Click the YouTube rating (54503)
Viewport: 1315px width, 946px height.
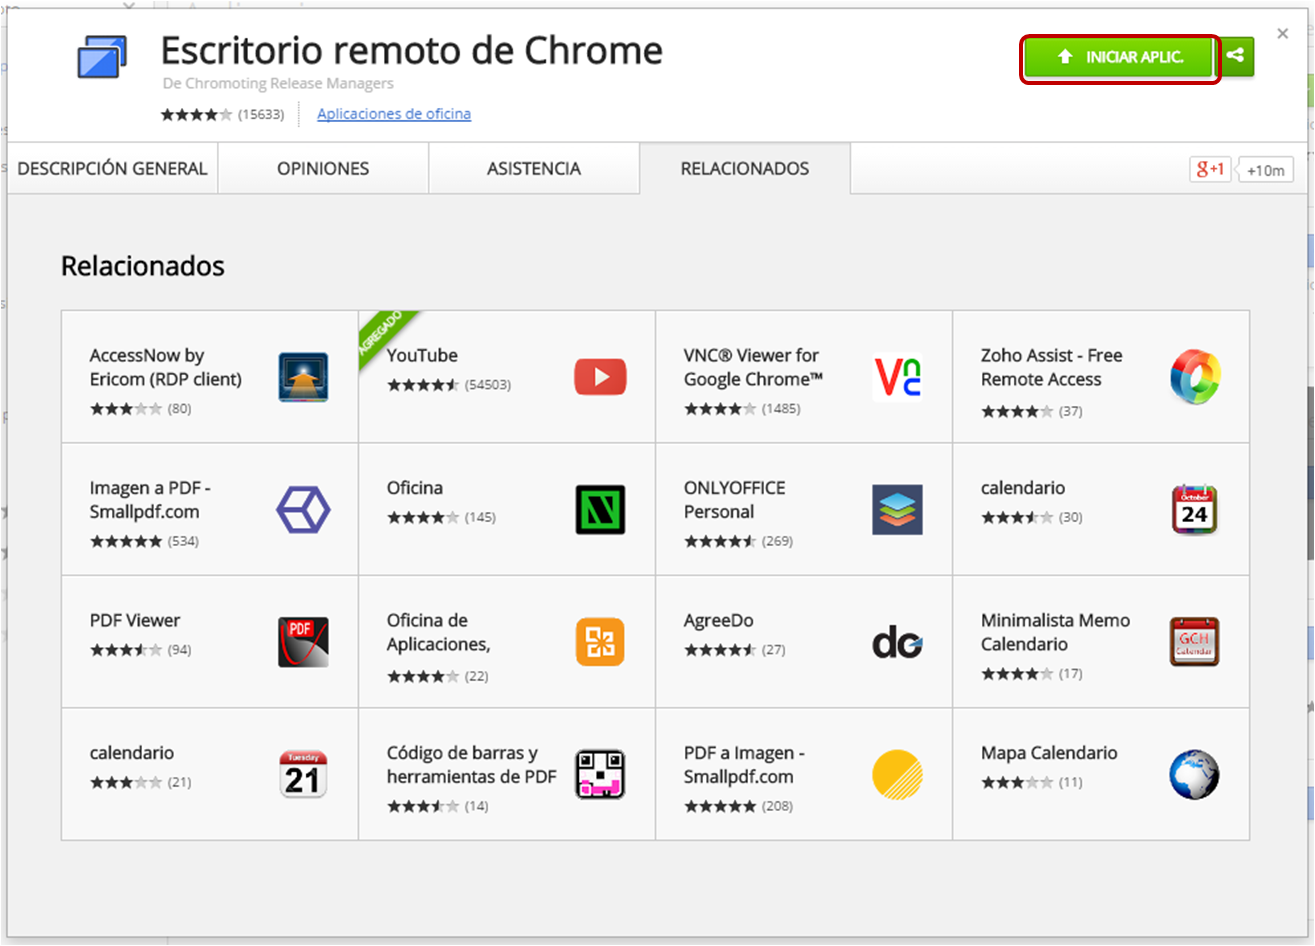(449, 385)
